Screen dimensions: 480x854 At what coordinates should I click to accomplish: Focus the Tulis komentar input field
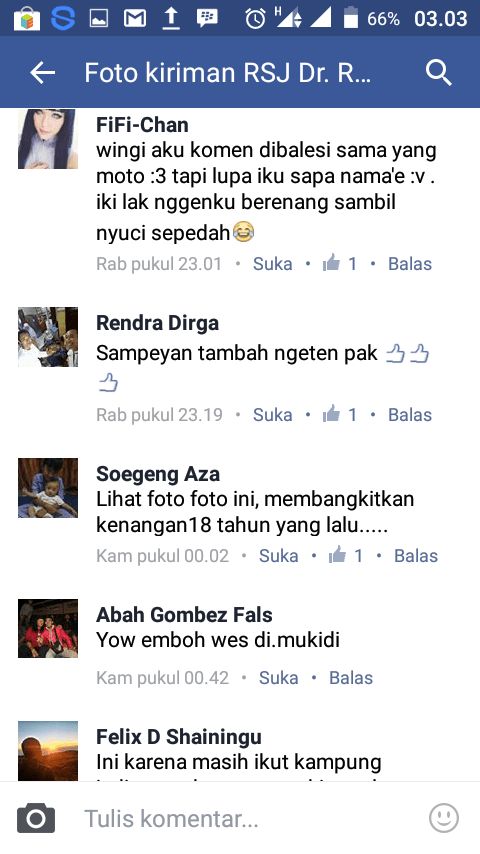click(240, 818)
